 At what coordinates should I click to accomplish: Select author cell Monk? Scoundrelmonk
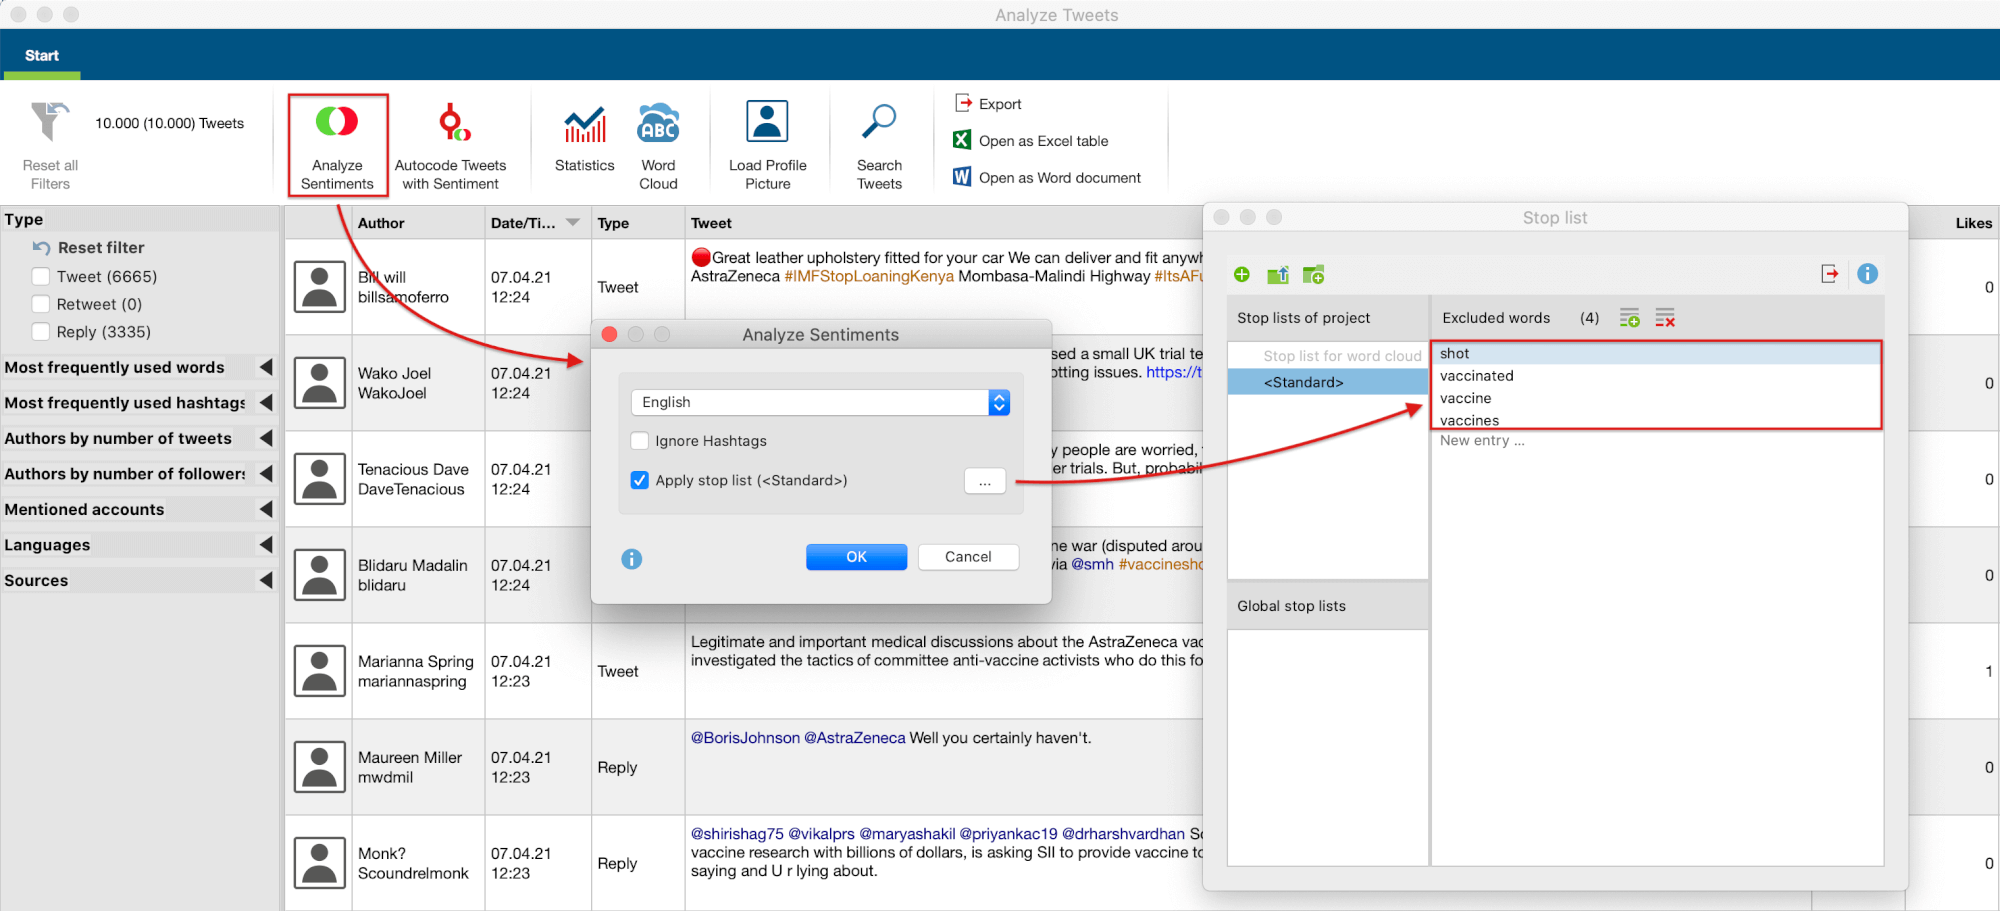click(418, 863)
